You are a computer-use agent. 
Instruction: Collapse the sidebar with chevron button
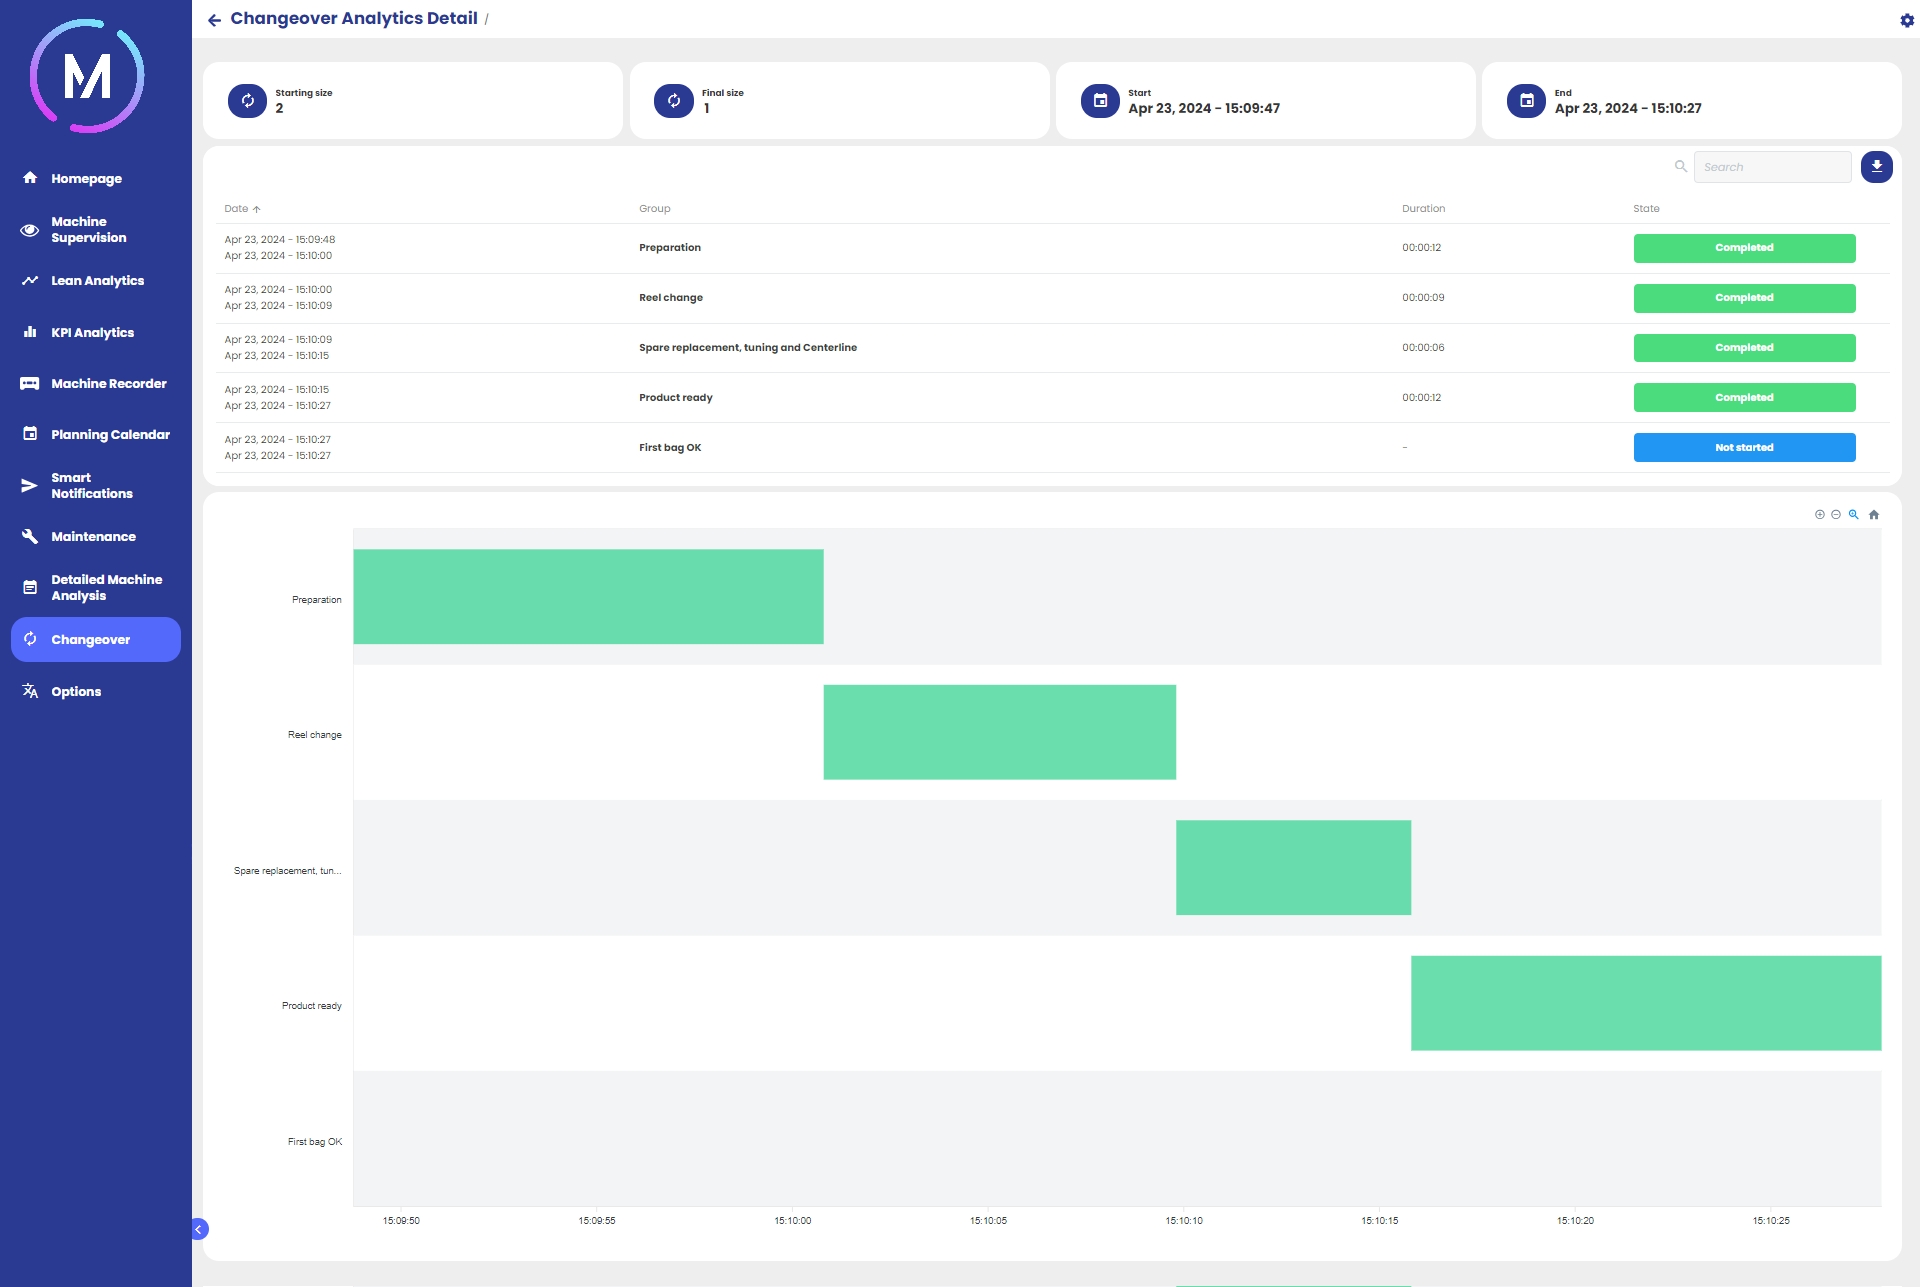click(x=199, y=1229)
